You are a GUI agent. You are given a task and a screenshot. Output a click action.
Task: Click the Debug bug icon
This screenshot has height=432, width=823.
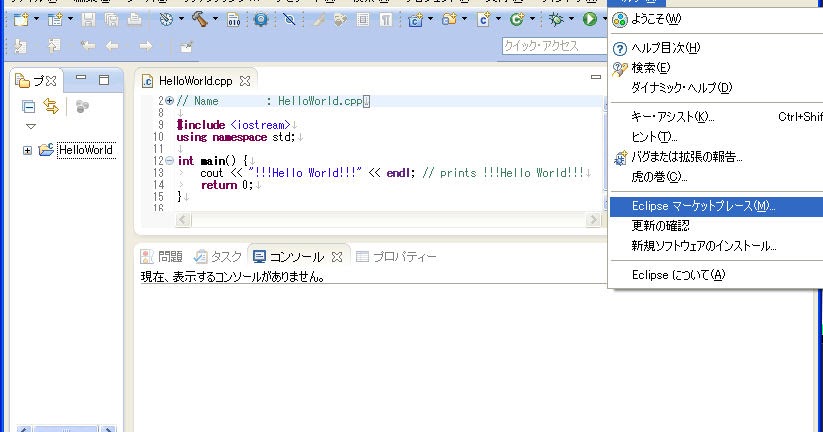coord(556,20)
